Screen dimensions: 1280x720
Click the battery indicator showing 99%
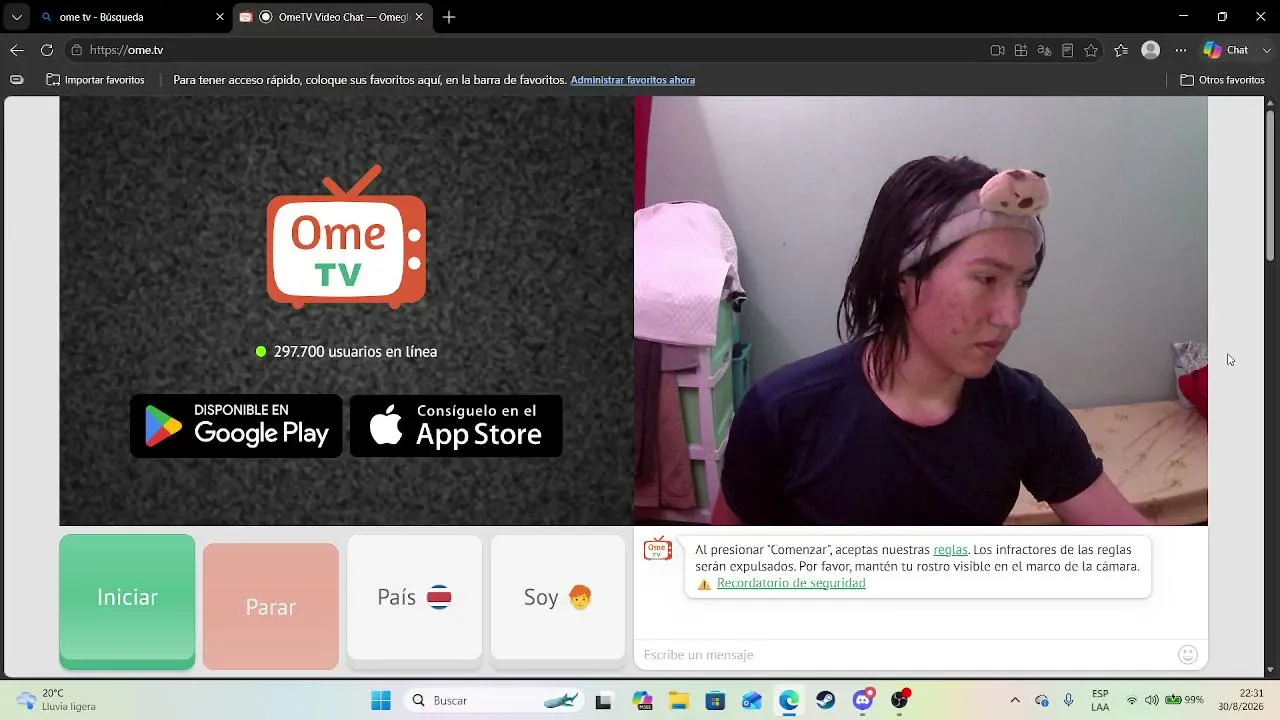click(x=1184, y=700)
